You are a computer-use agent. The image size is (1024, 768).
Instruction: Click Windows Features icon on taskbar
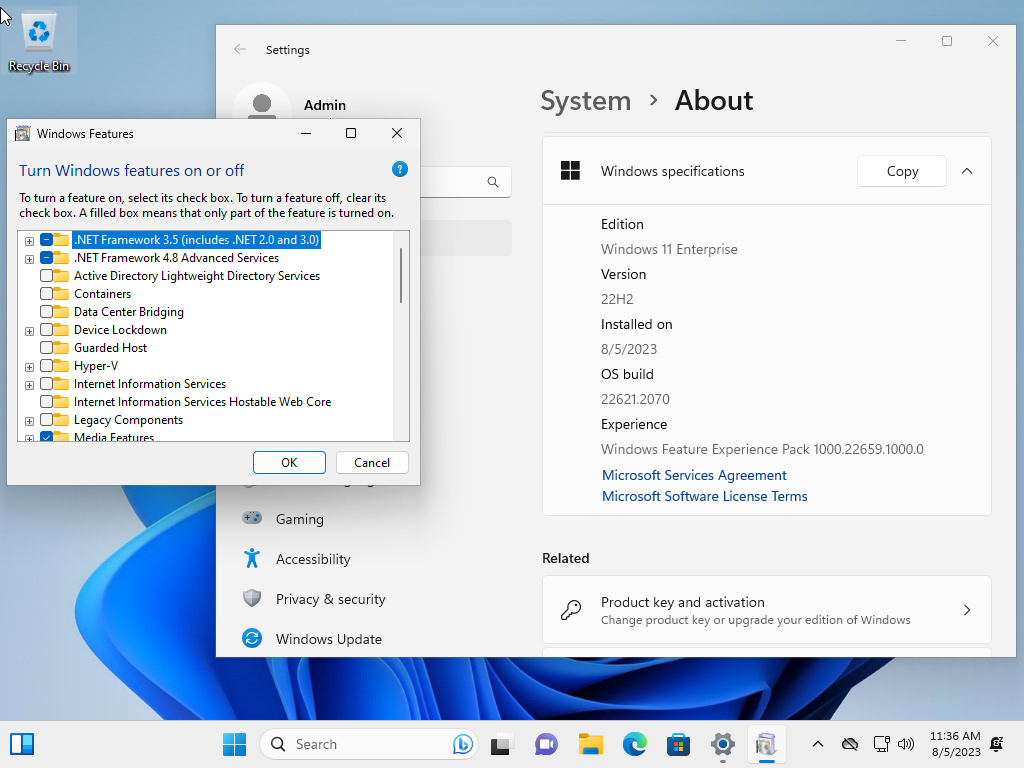767,744
